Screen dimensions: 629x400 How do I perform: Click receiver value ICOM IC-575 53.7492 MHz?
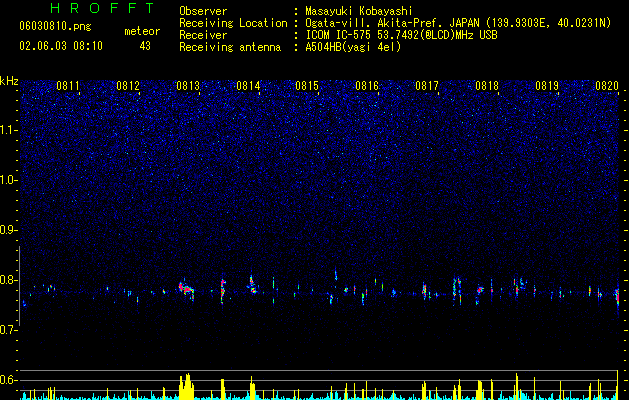click(401, 35)
